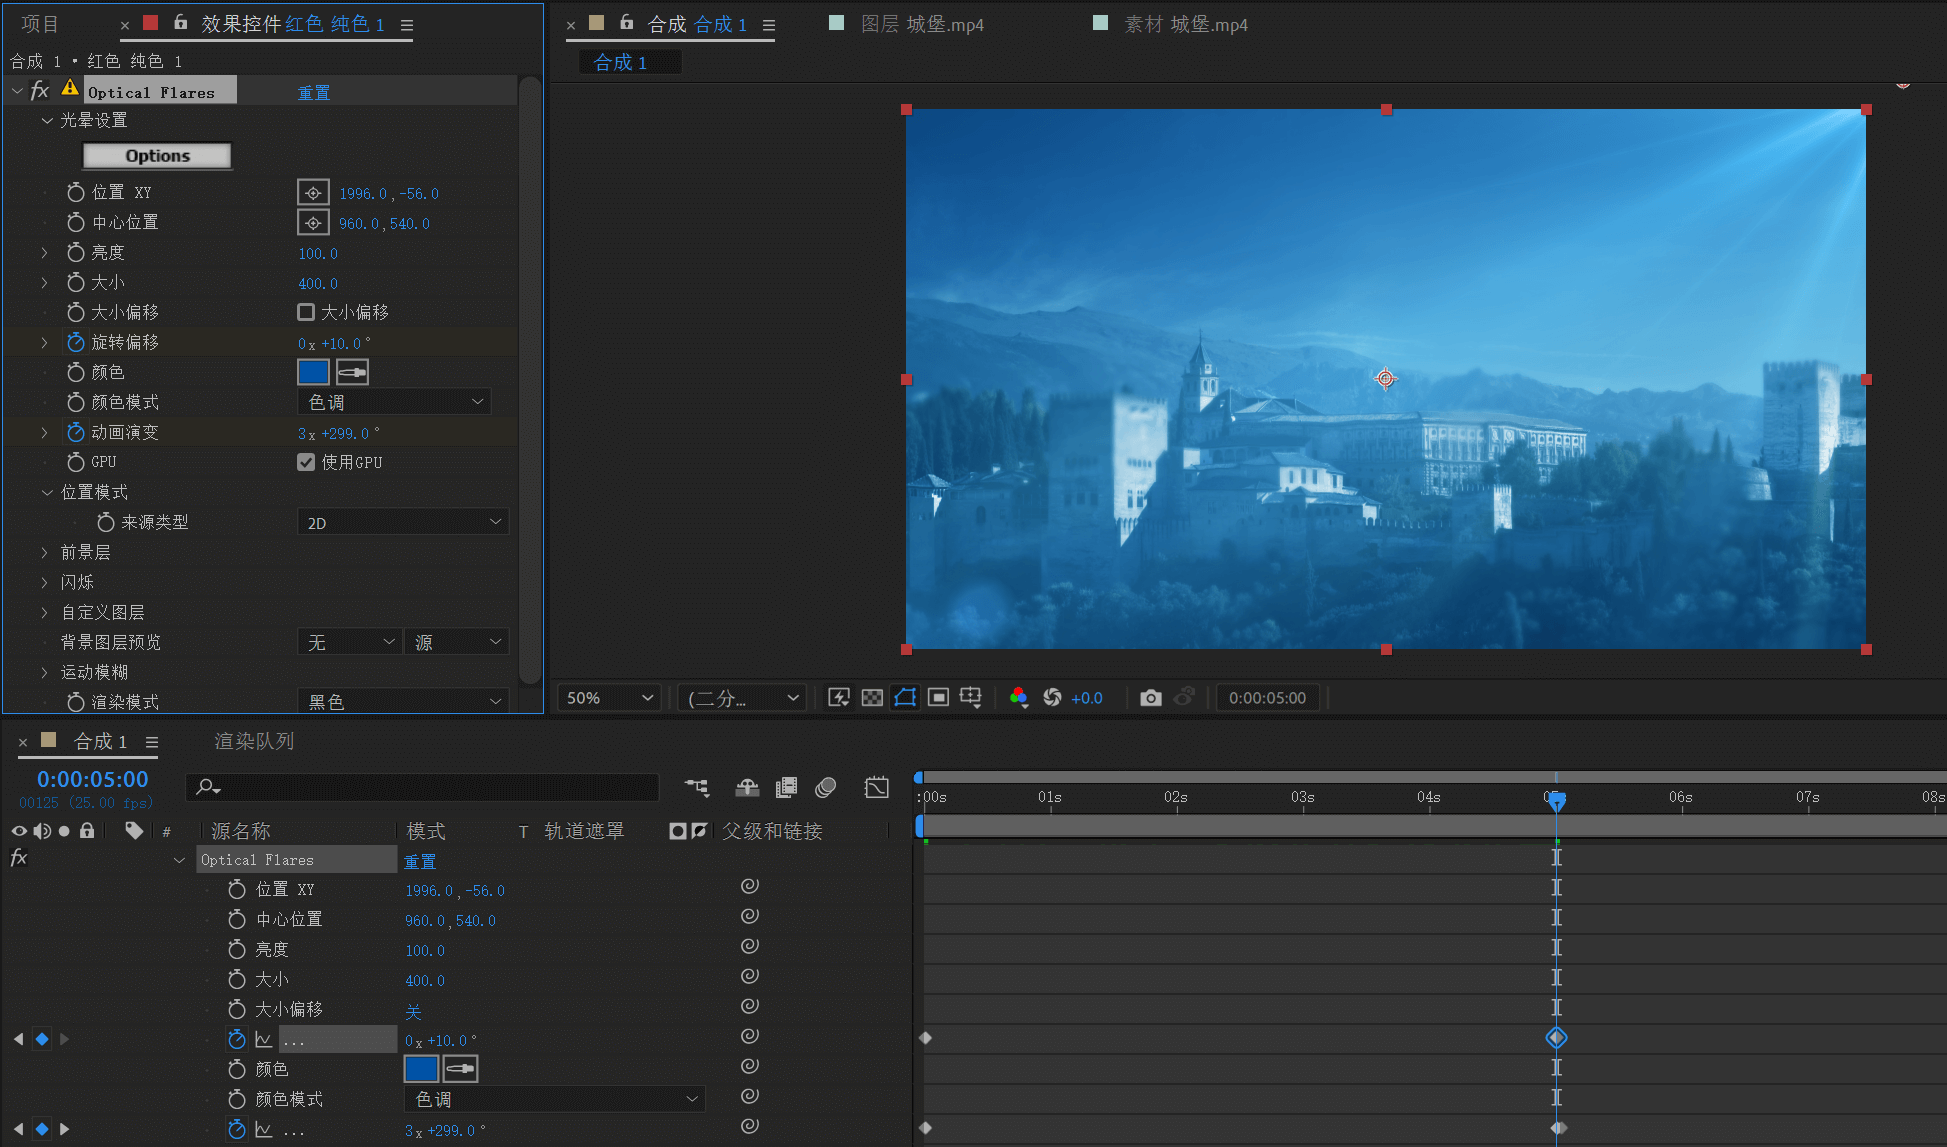Click 重置 link in effect controls
The height and width of the screenshot is (1147, 1947).
pyautogui.click(x=314, y=92)
